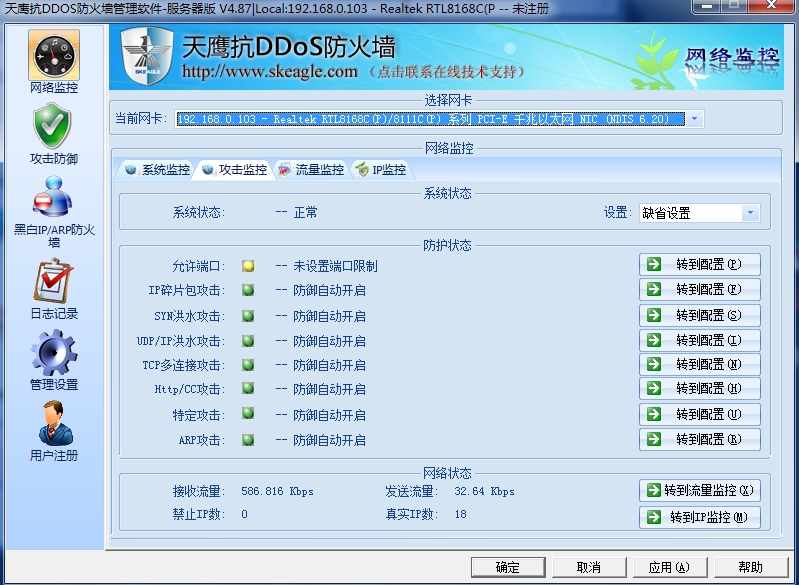Click the 系统状态 正常 text
The height and width of the screenshot is (585, 799).
(x=306, y=212)
